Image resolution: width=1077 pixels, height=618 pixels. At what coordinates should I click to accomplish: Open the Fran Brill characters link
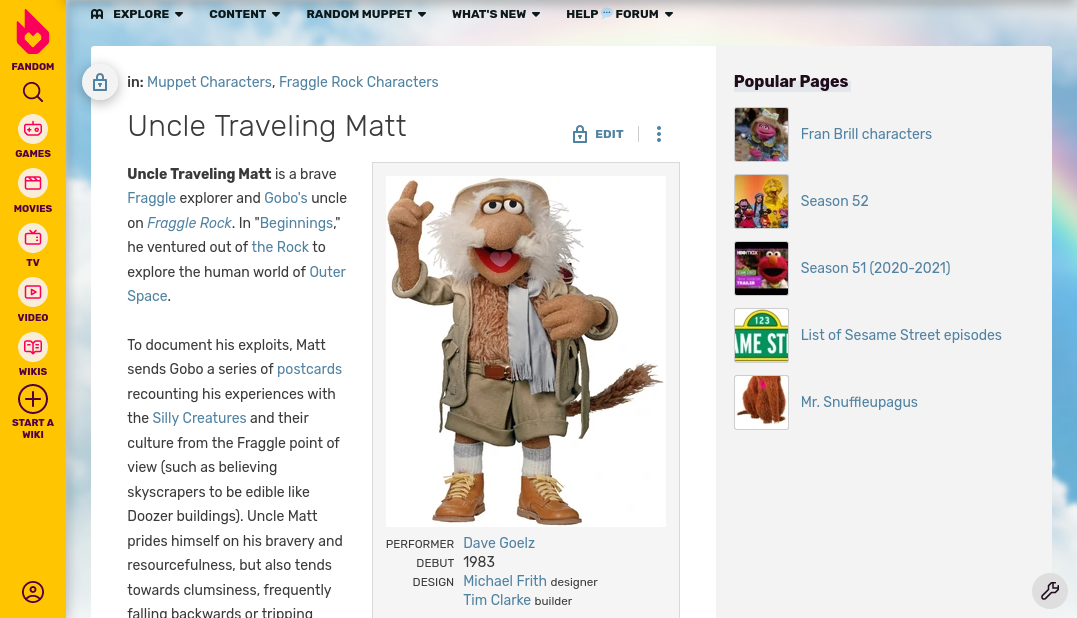(866, 134)
